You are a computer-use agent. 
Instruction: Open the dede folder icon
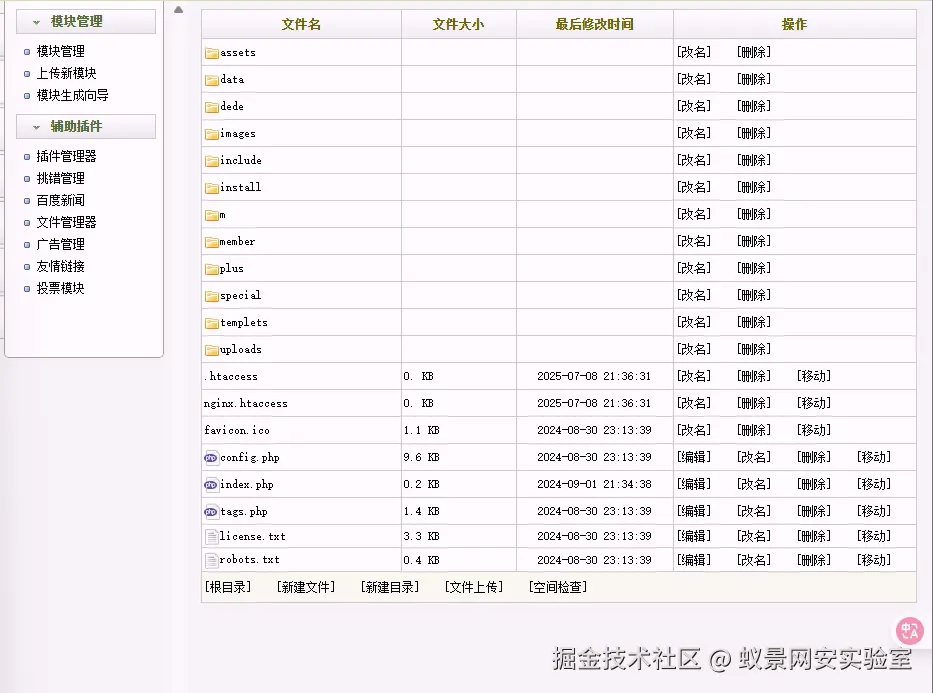tap(212, 106)
